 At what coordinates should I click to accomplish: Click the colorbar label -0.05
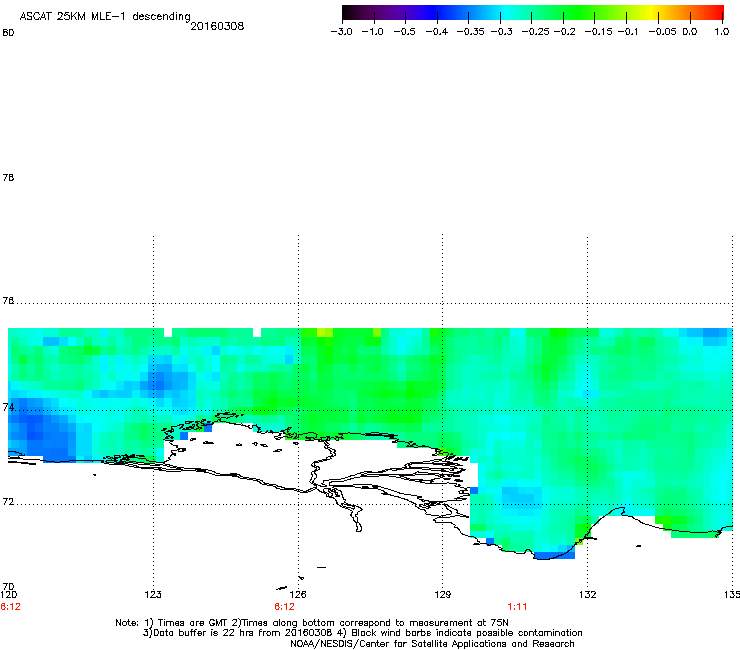pyautogui.click(x=662, y=32)
